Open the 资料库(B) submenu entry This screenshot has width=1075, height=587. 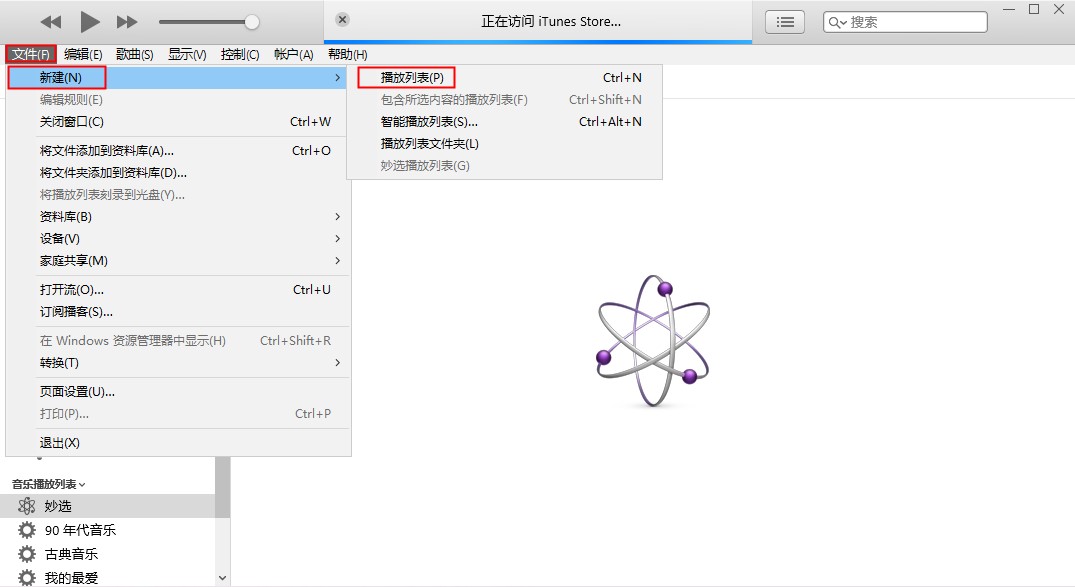pyautogui.click(x=178, y=217)
